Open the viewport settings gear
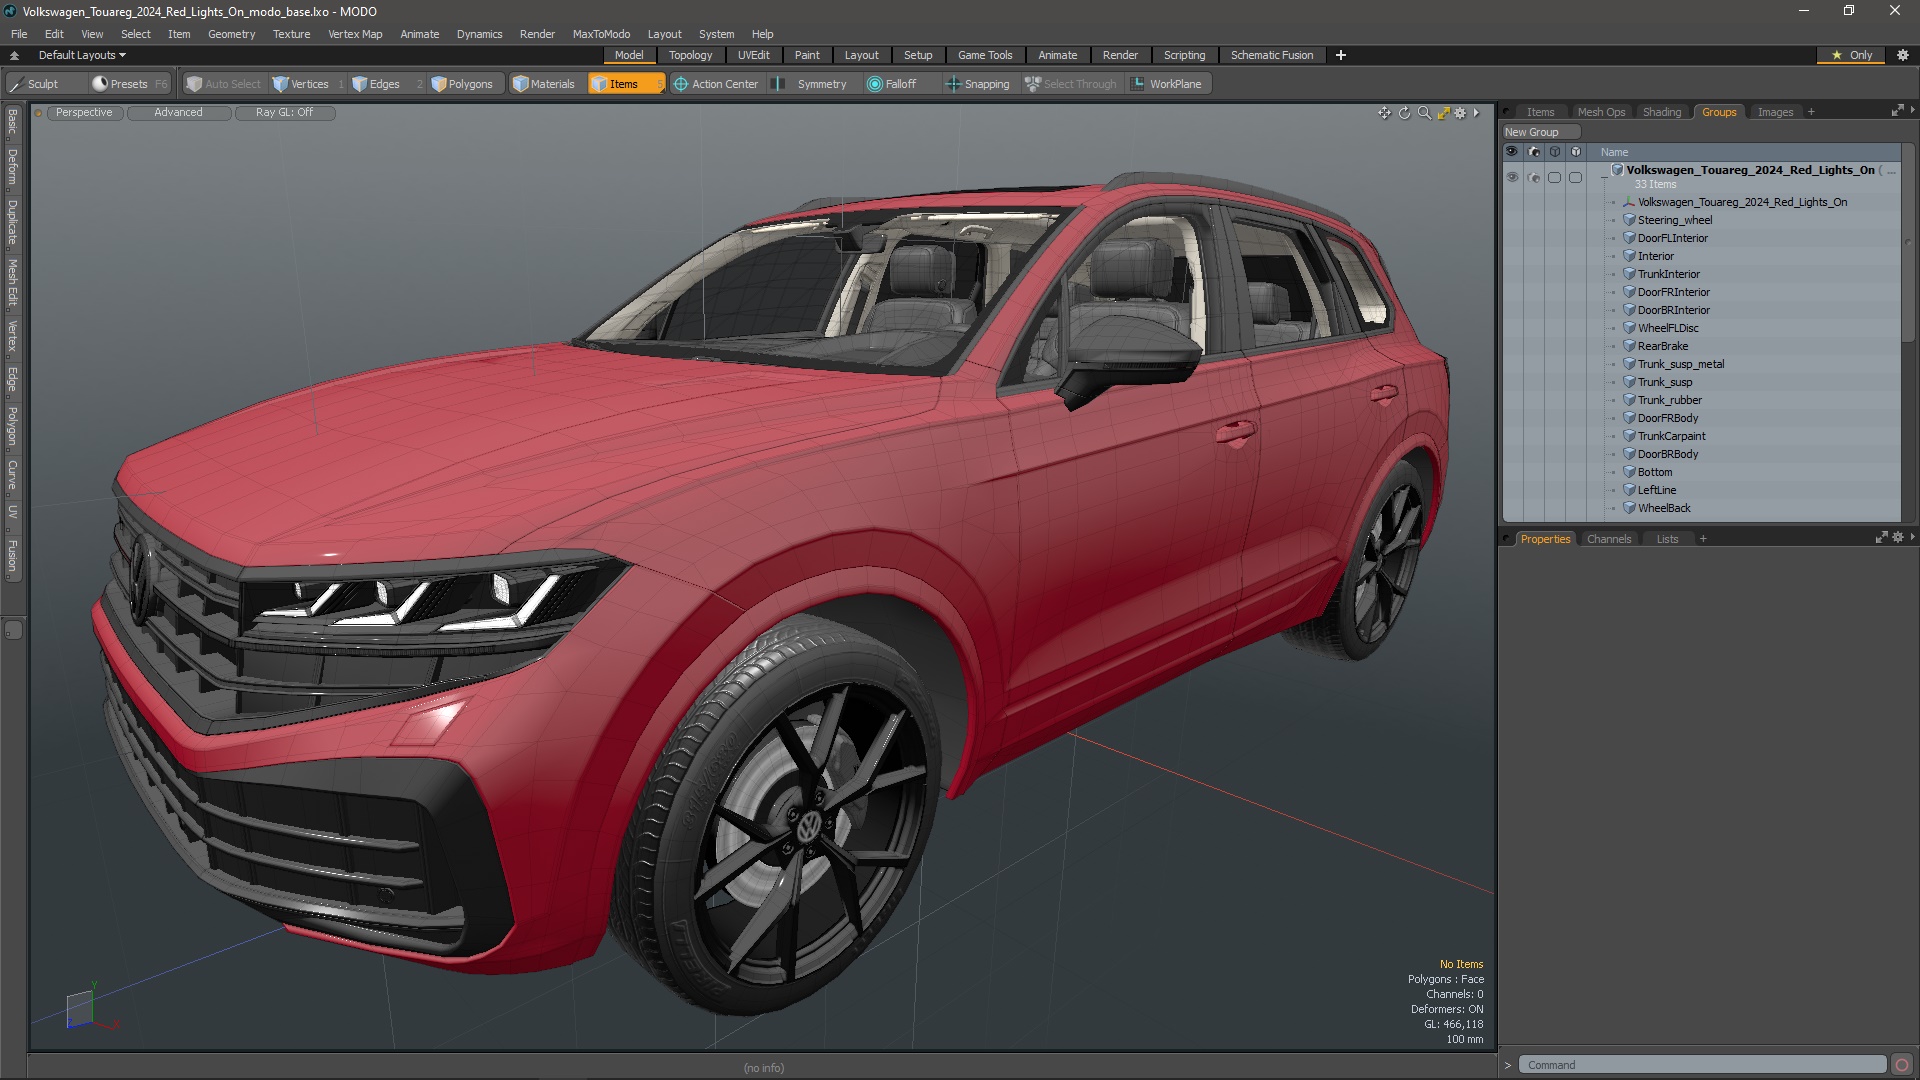This screenshot has height=1080, width=1920. click(1460, 113)
